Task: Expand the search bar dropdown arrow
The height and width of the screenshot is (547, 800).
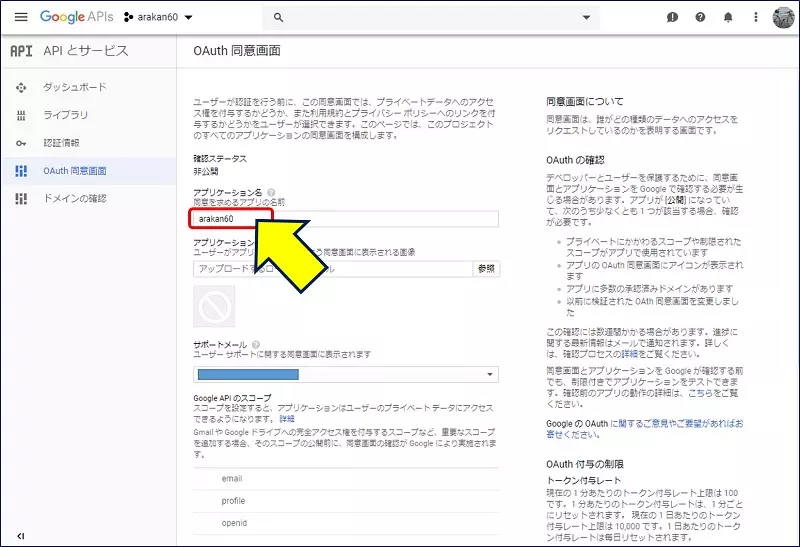Action: click(x=586, y=17)
